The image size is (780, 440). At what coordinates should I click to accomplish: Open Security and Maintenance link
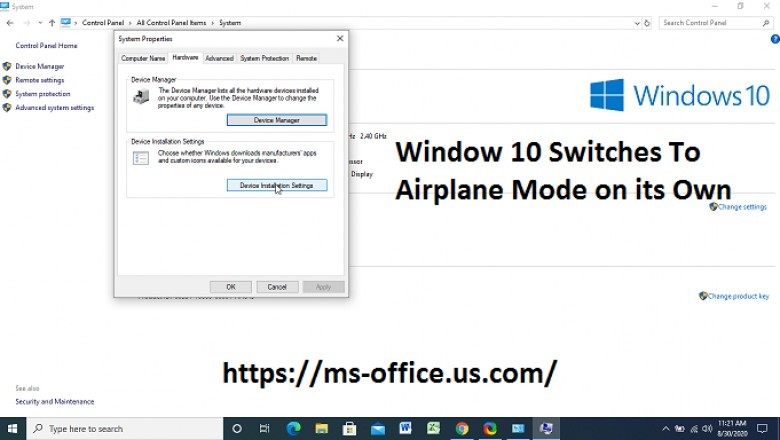(55, 401)
